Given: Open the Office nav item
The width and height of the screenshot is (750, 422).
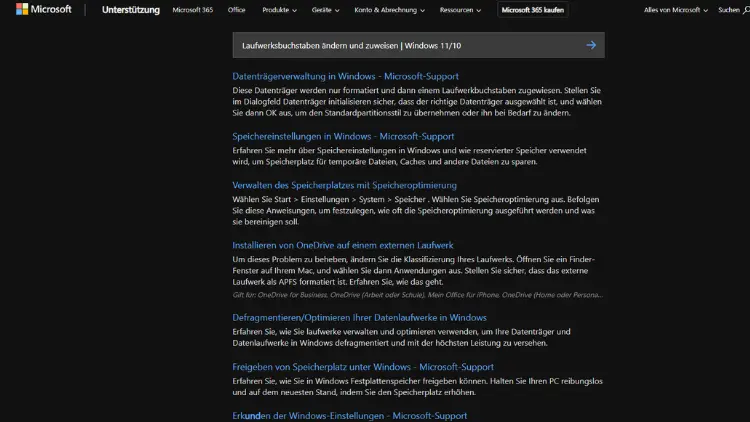Looking at the screenshot, I should pos(236,10).
